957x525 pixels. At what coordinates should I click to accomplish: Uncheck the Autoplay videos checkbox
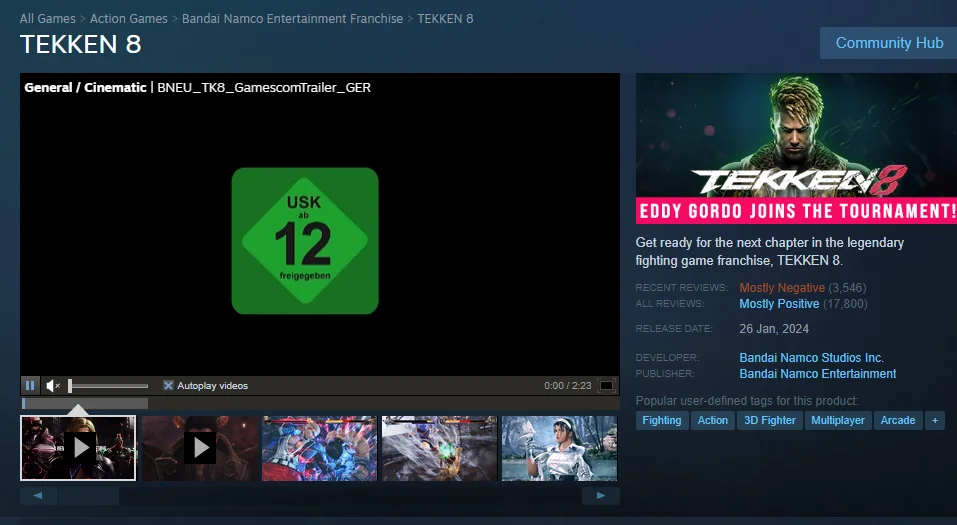coord(168,385)
